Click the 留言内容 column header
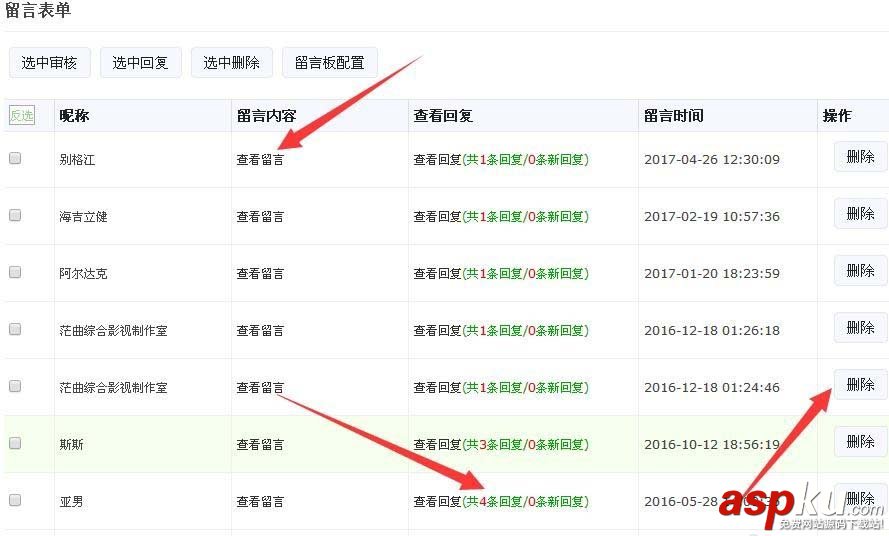 pos(266,116)
